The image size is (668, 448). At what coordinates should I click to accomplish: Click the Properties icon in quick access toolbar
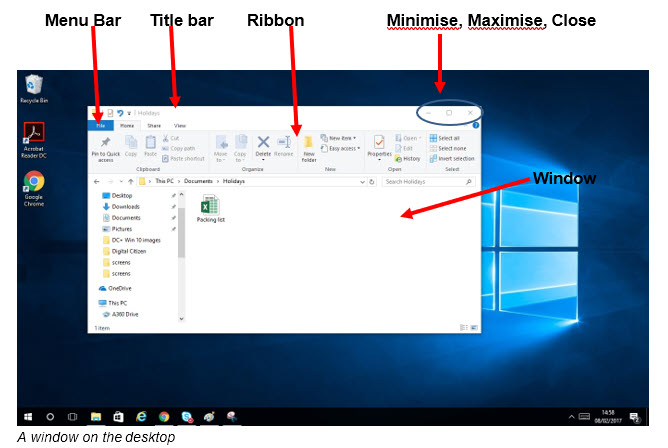pyautogui.click(x=110, y=113)
